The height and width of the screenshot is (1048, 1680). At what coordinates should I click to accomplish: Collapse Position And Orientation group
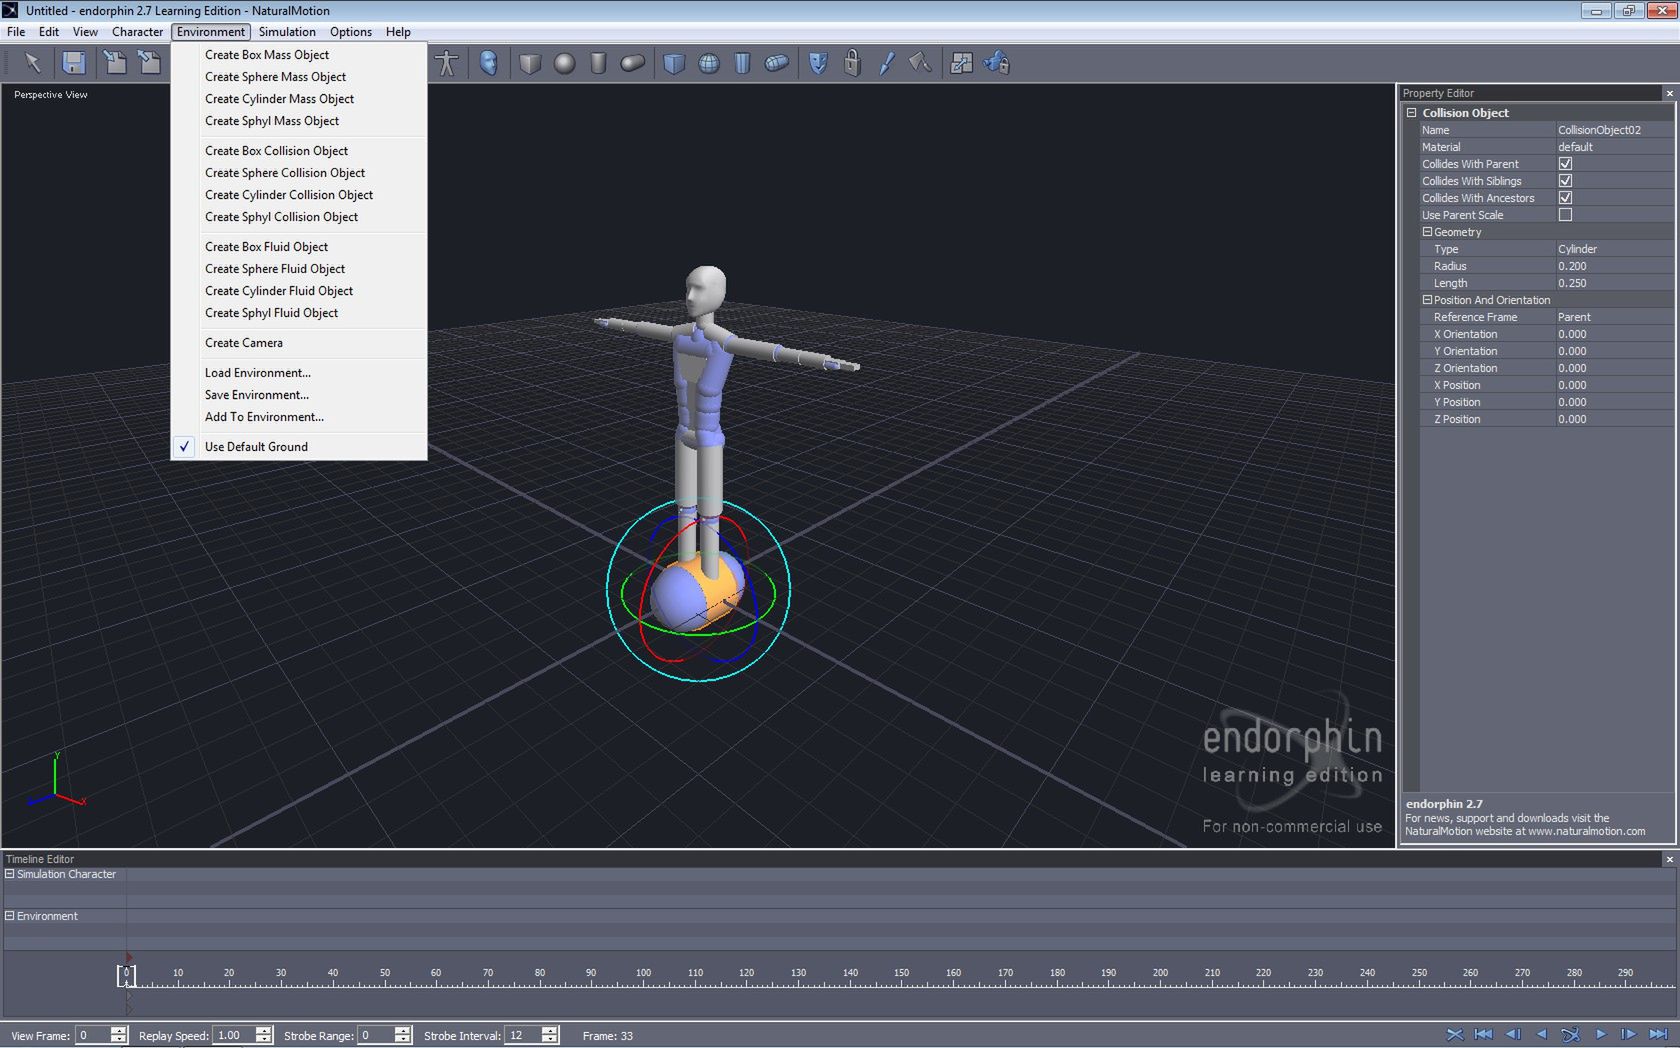click(x=1427, y=299)
